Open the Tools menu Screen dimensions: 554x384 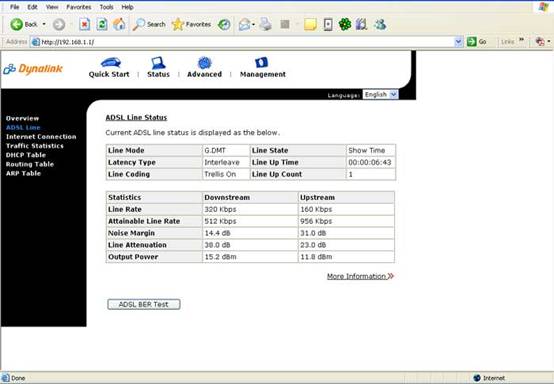tap(106, 7)
